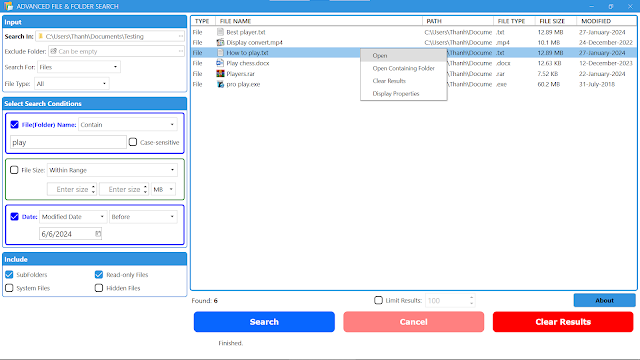The width and height of the screenshot is (640, 360).
Task: Open the calendar picker for date field
Action: click(x=98, y=234)
